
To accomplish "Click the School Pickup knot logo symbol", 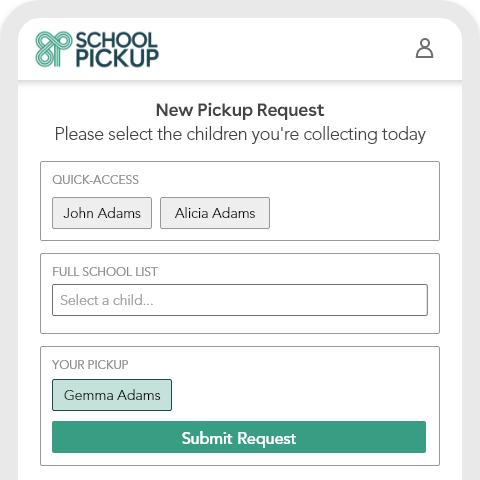I will pos(54,49).
